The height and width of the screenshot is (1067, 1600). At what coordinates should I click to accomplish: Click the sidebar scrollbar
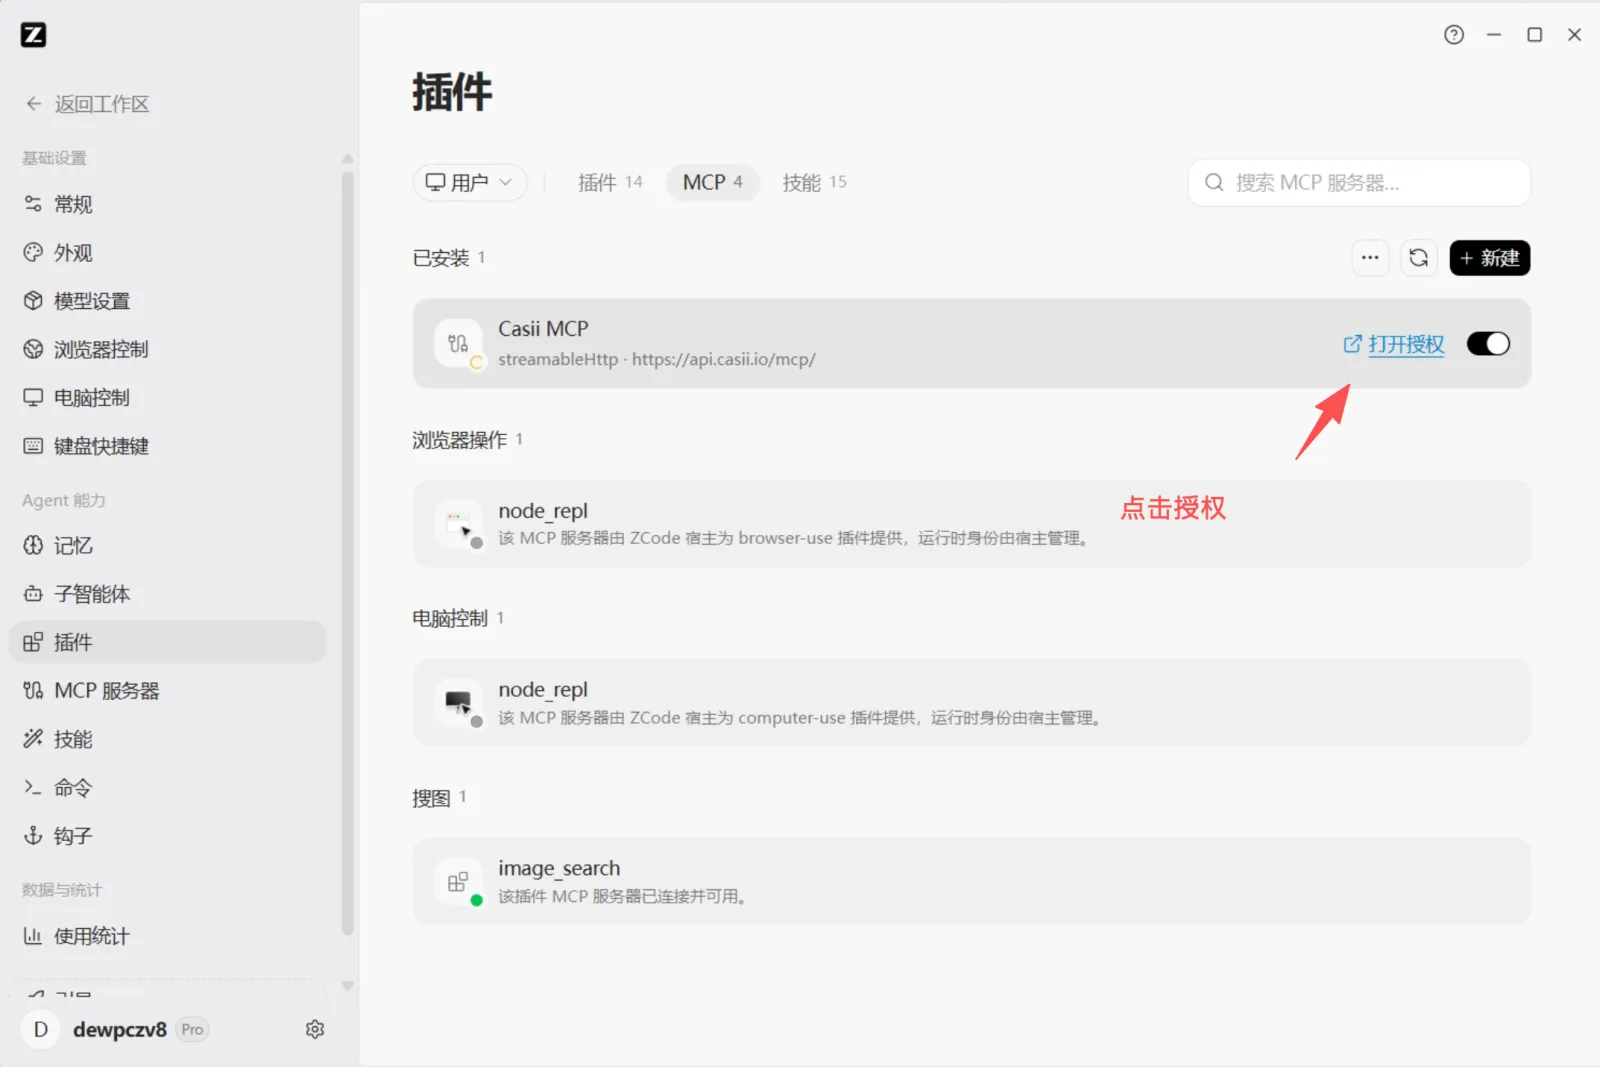[348, 552]
